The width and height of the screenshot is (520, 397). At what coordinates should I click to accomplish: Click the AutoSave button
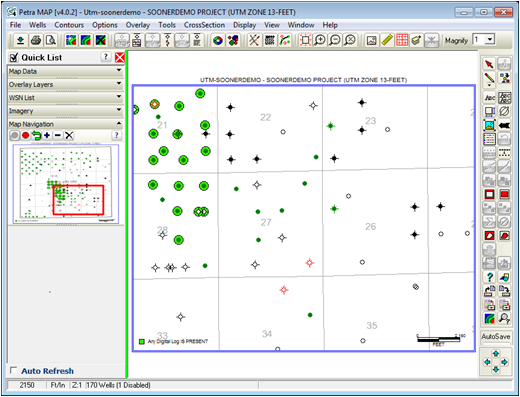(x=496, y=337)
